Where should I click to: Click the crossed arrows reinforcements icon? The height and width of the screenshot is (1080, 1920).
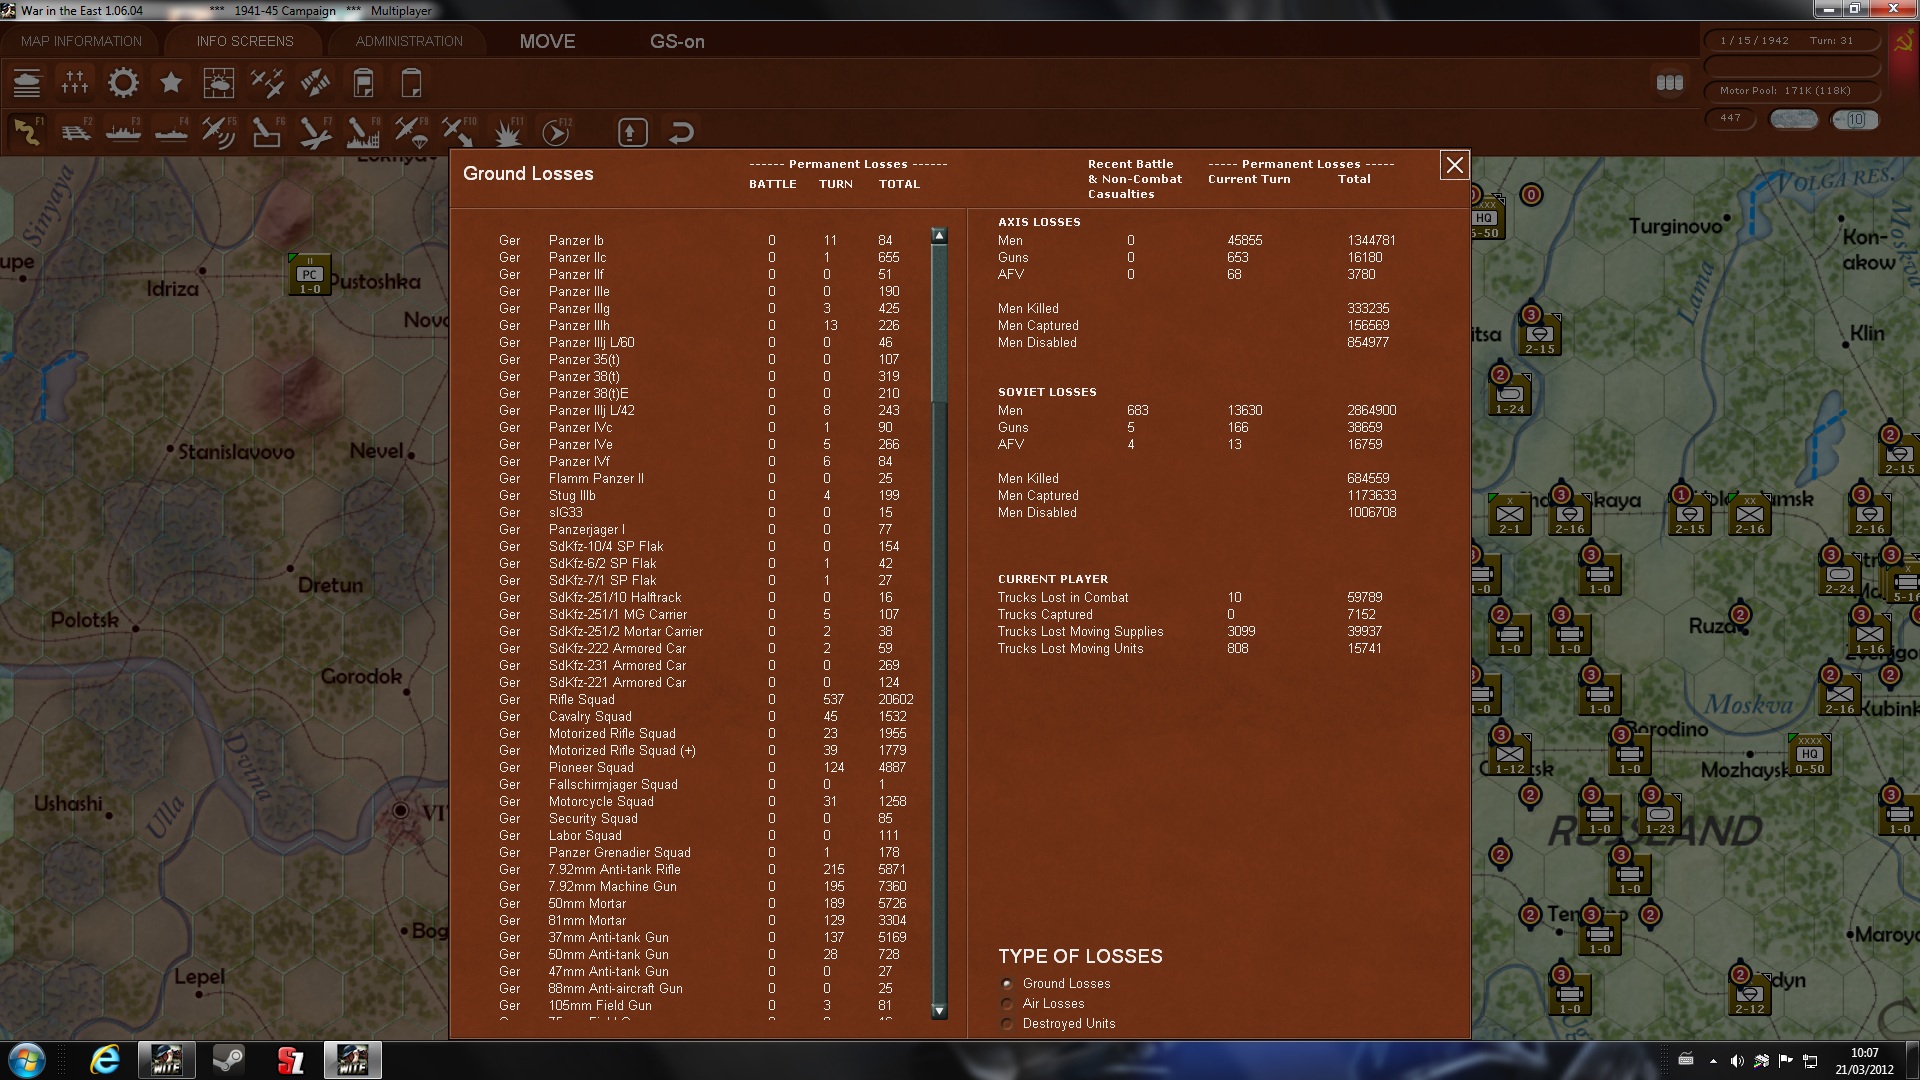tap(315, 83)
